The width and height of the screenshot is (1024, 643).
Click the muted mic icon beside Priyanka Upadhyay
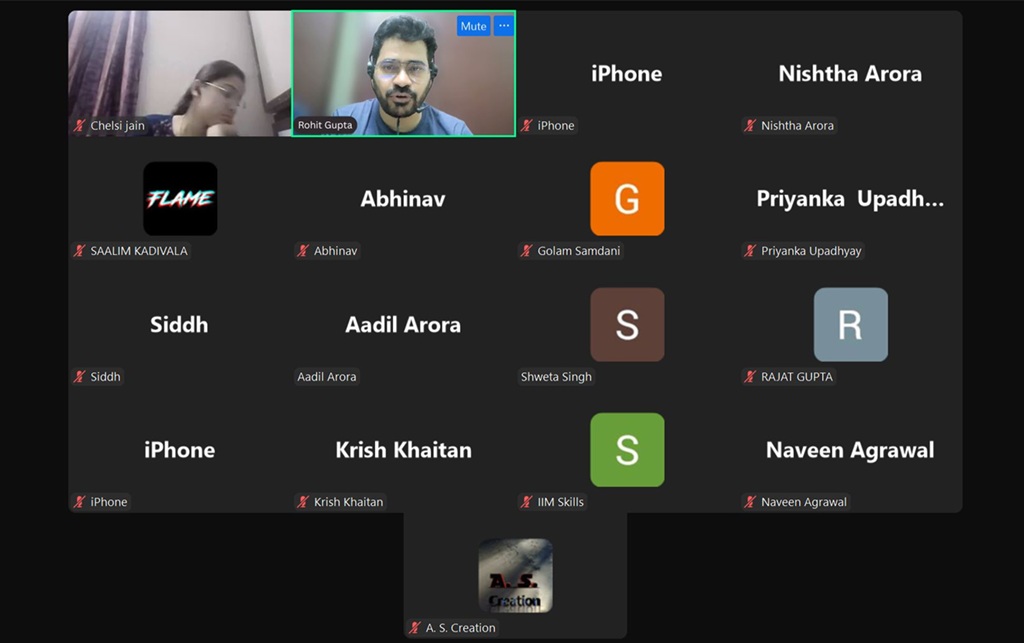click(750, 251)
